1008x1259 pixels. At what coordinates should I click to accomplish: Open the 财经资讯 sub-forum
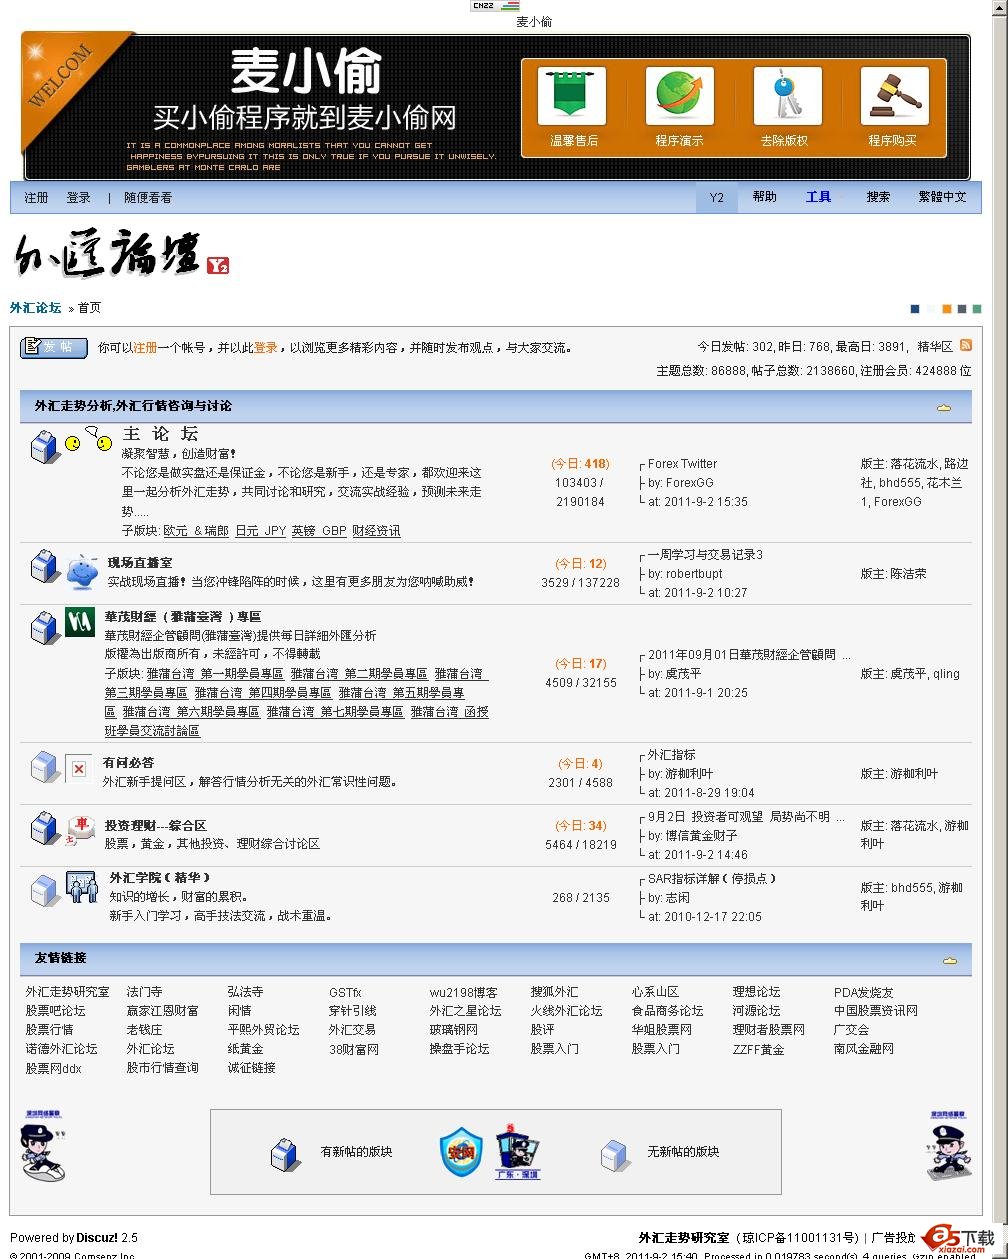coord(376,531)
